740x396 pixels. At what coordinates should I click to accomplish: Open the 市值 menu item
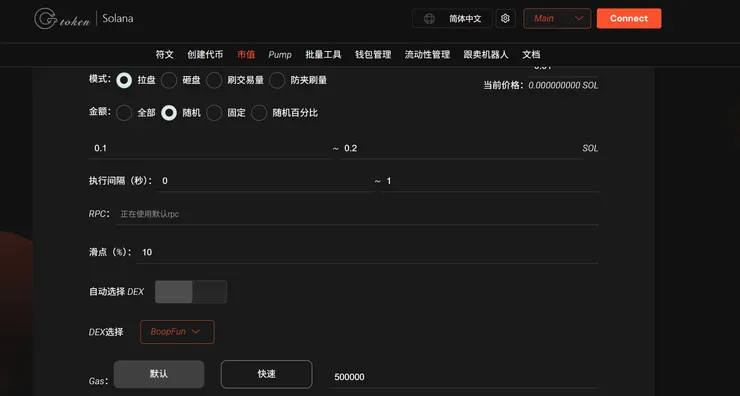[246, 55]
